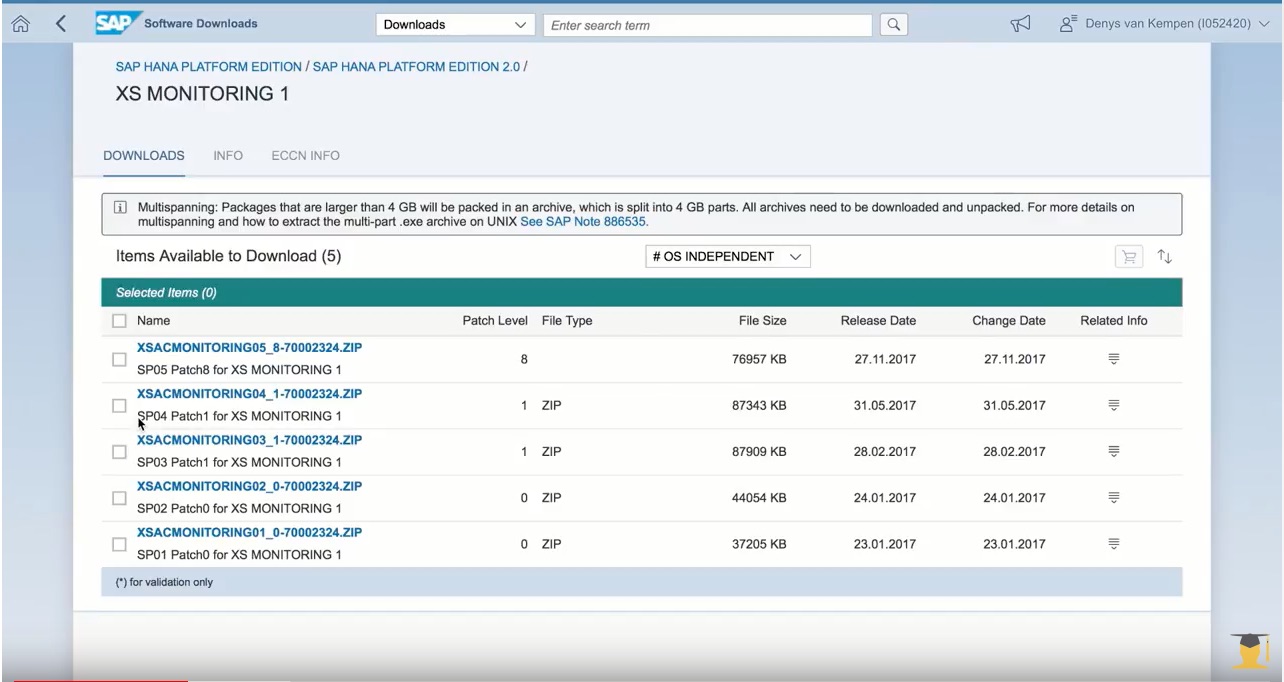Open the # OS INDEPENDENT dropdown
This screenshot has height=682, width=1284.
(x=728, y=257)
